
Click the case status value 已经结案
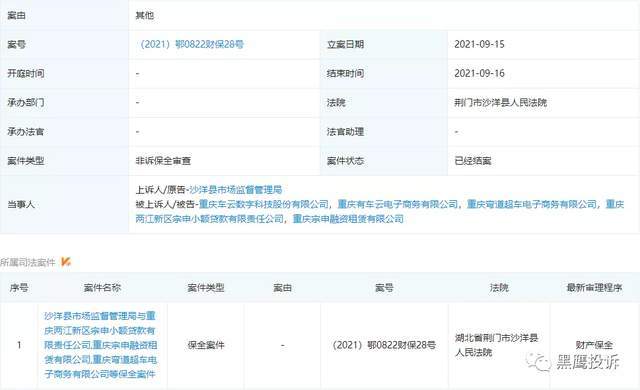pyautogui.click(x=473, y=161)
